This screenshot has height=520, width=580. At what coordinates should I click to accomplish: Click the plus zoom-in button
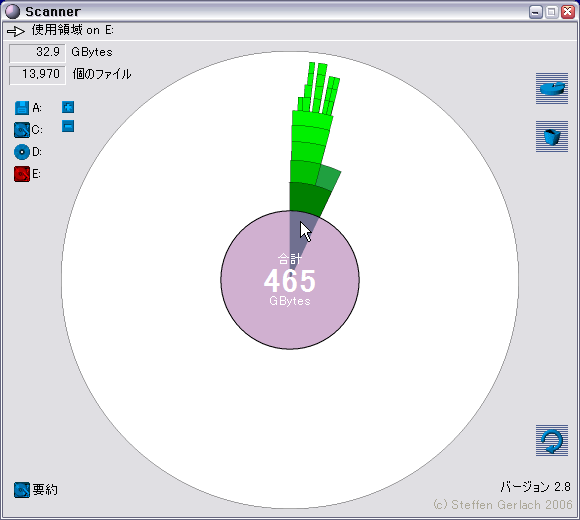(x=68, y=107)
